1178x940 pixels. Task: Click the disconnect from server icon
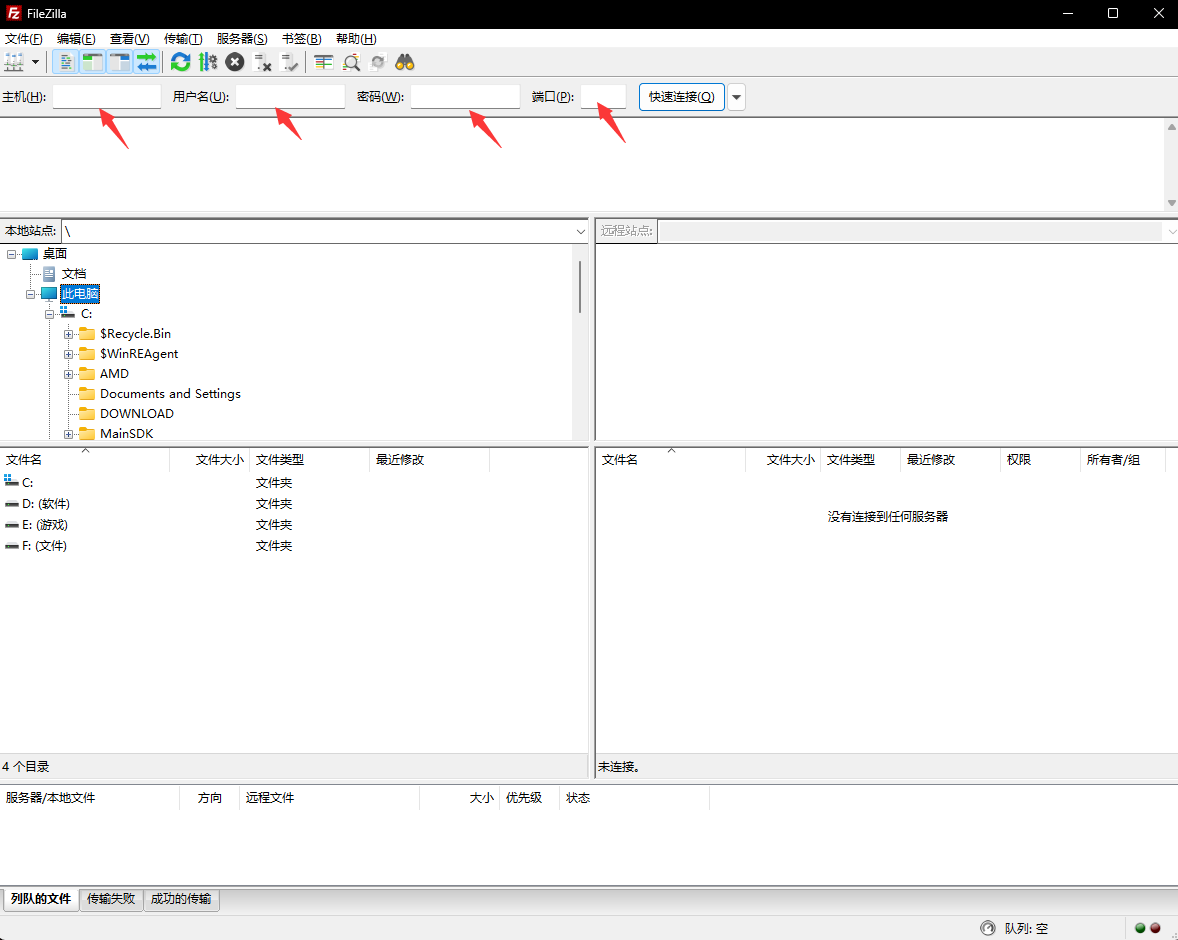[262, 62]
